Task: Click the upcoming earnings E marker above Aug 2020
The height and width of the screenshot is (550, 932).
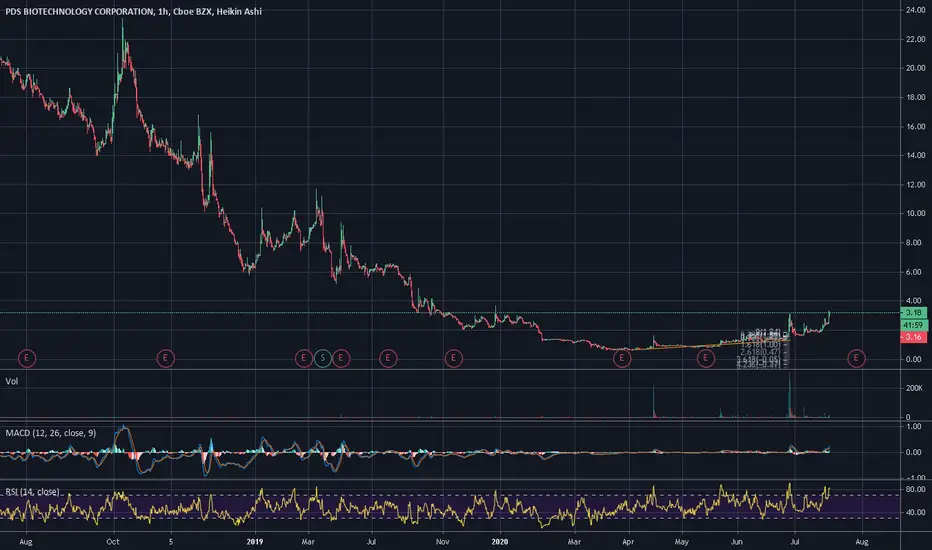Action: [856, 358]
